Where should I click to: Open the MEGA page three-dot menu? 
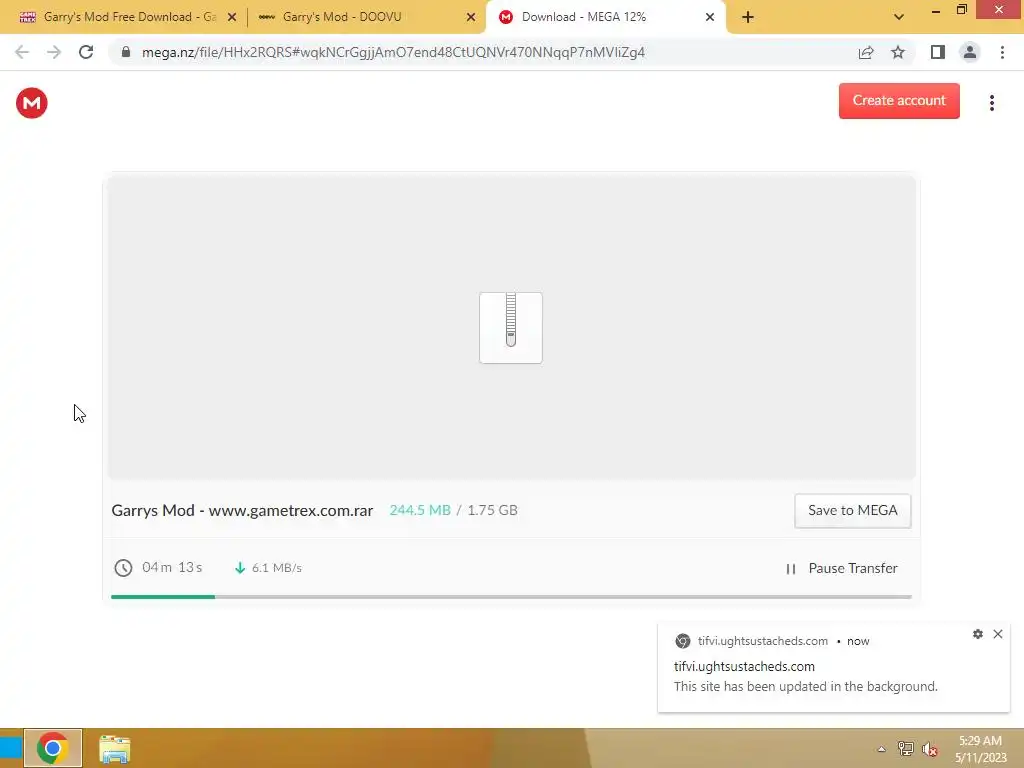pos(991,103)
